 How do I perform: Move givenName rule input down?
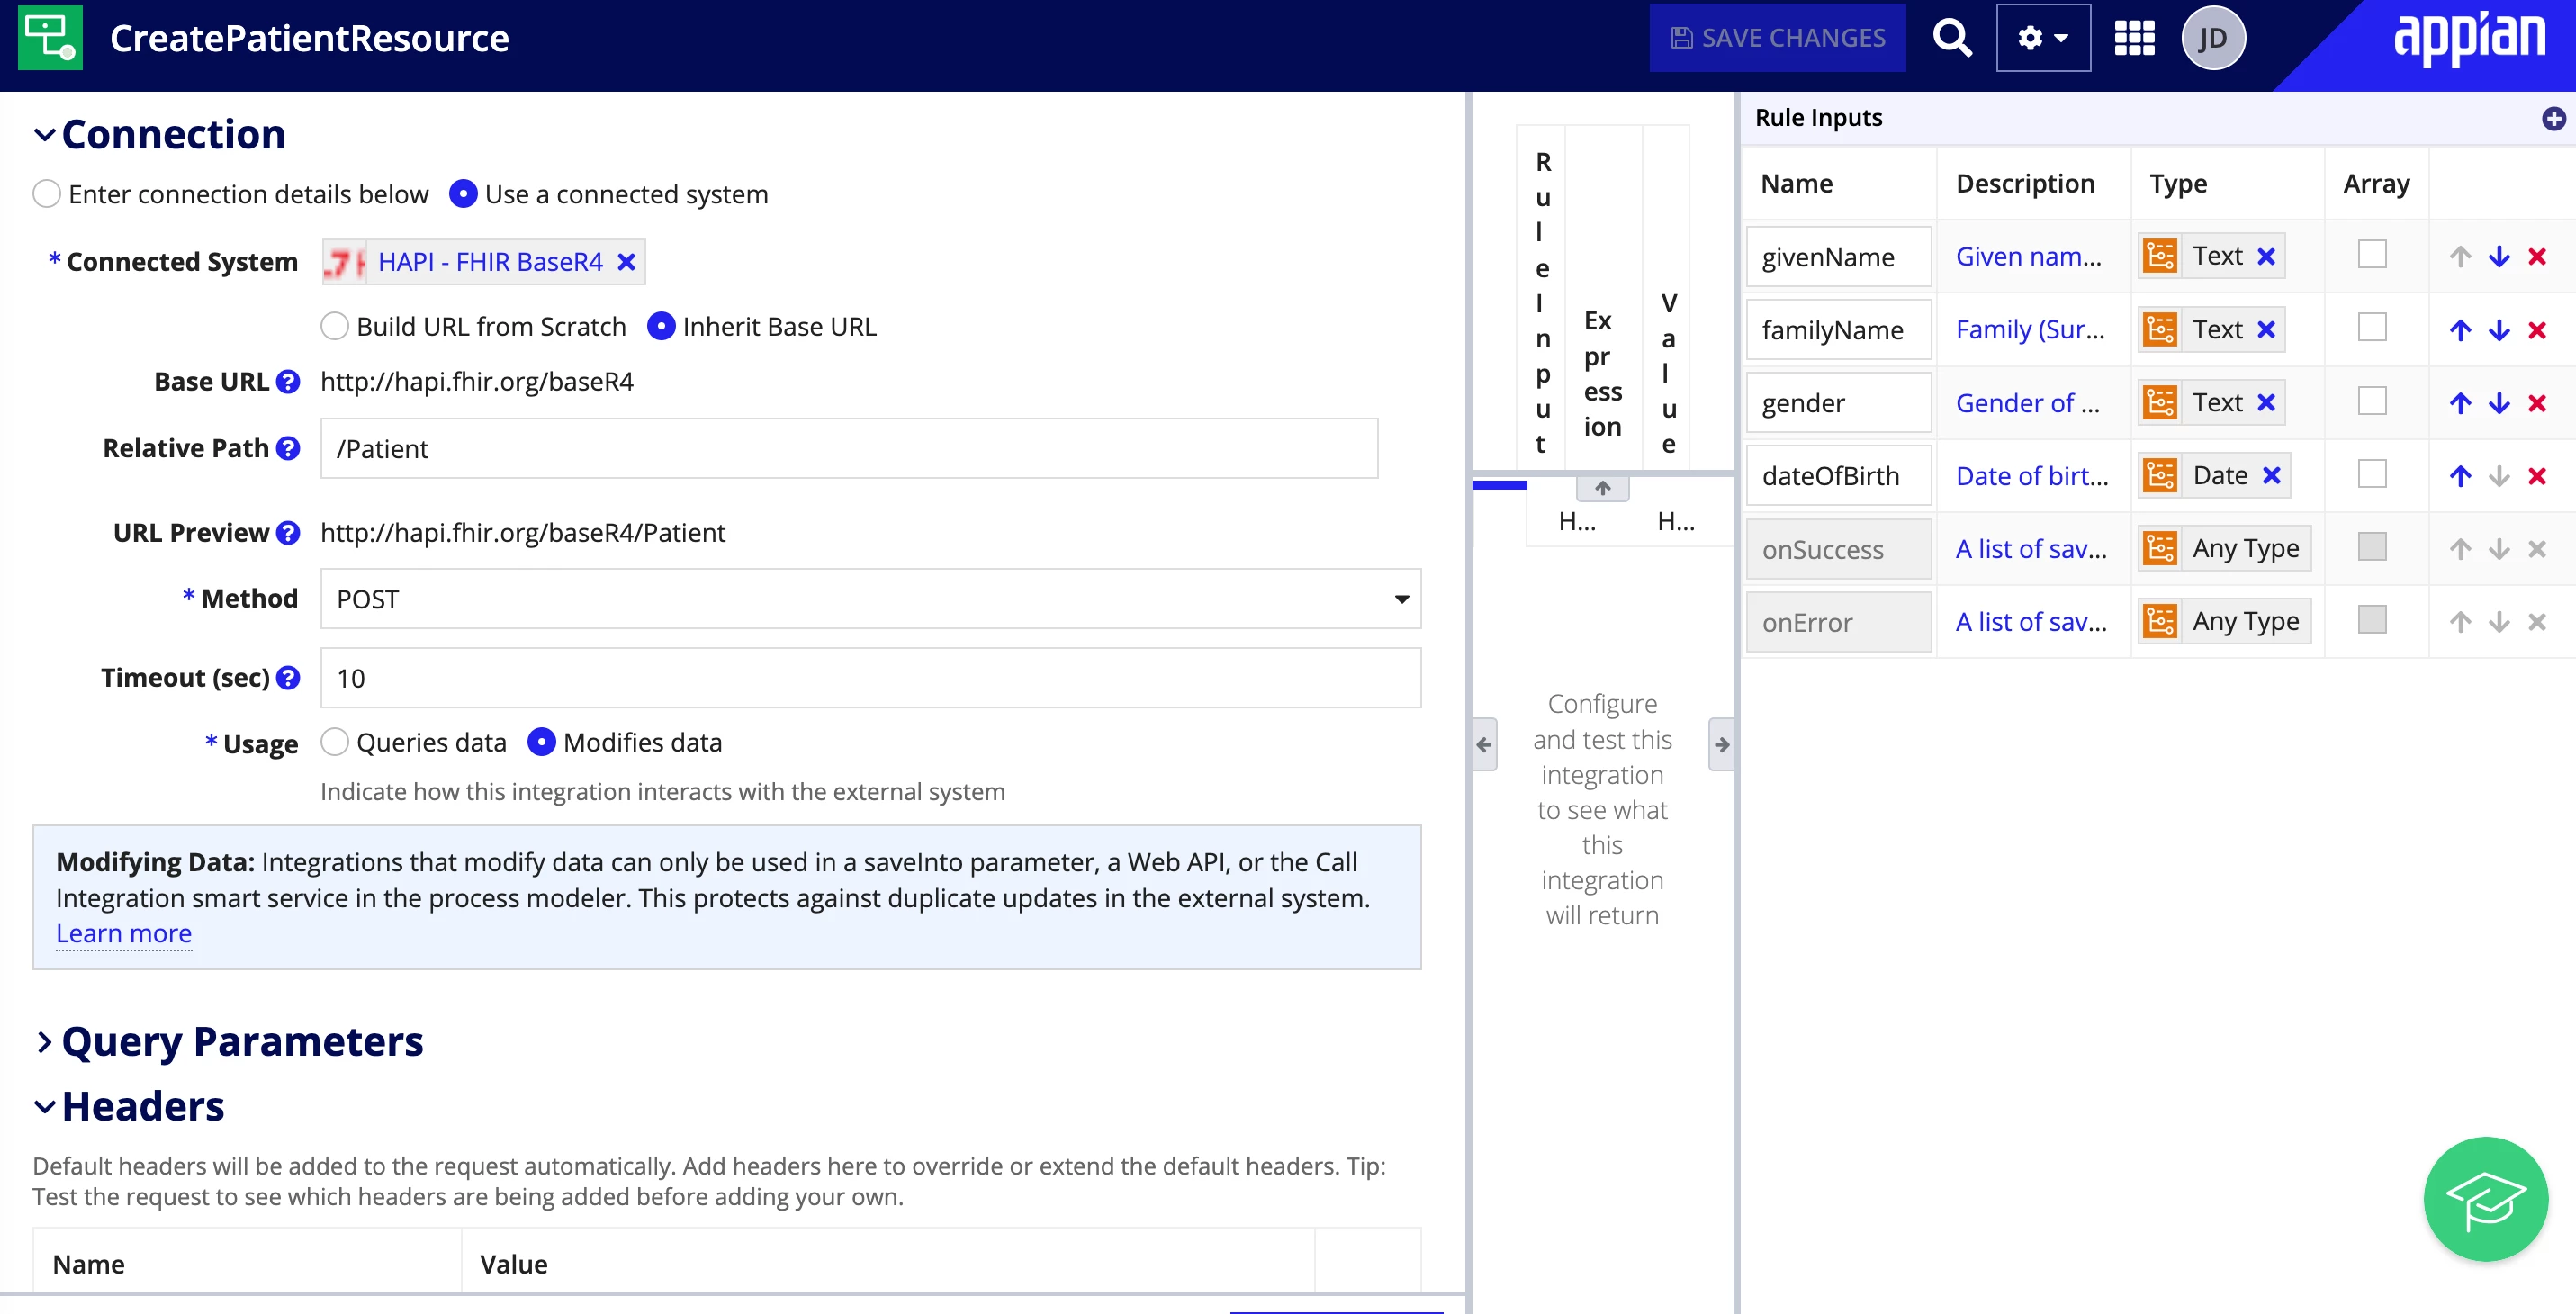(x=2499, y=257)
